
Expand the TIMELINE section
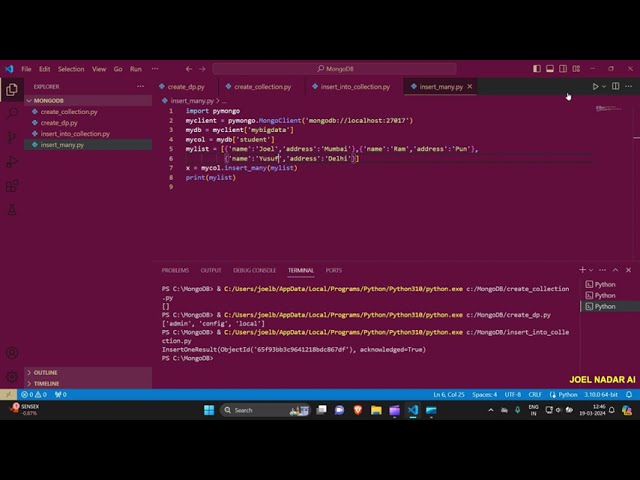click(x=88, y=384)
